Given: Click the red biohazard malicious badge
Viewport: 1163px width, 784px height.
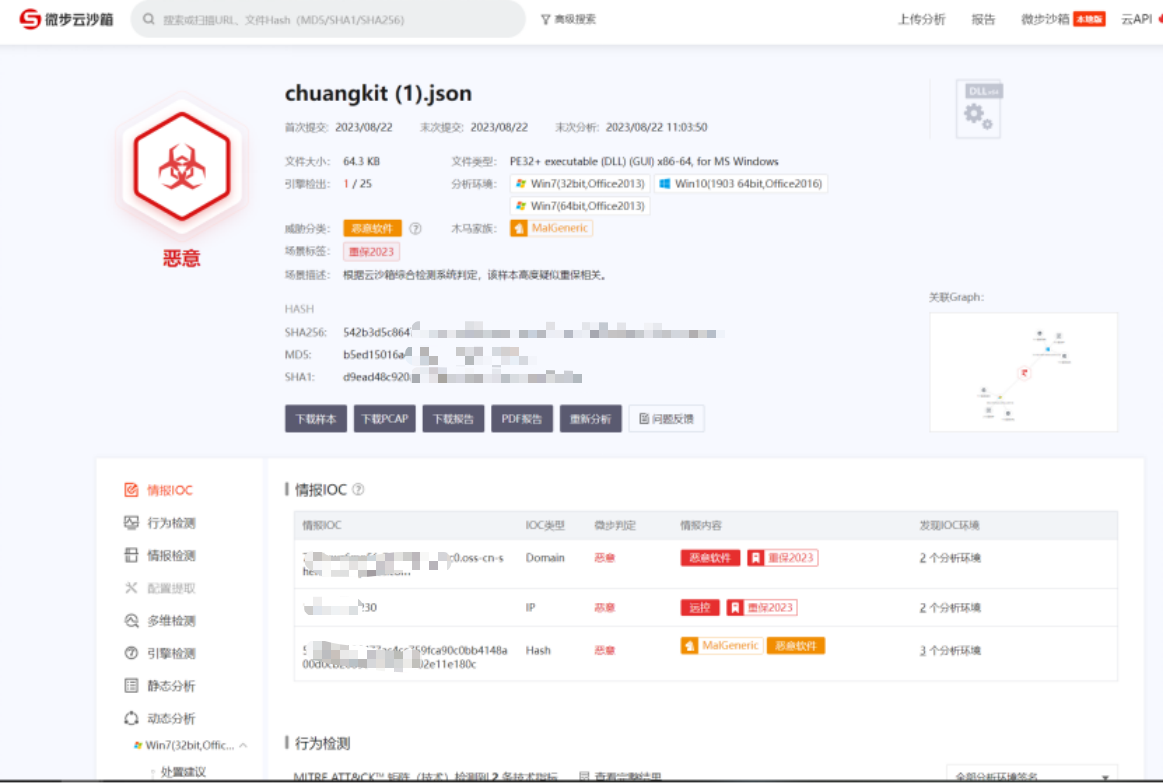Looking at the screenshot, I should pyautogui.click(x=182, y=167).
